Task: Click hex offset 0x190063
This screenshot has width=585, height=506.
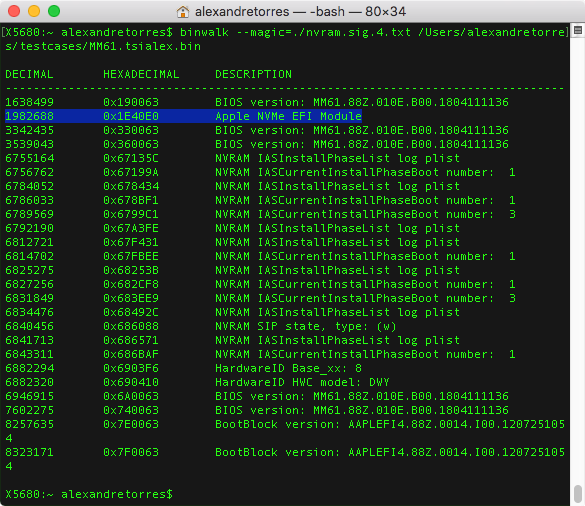Action: (x=131, y=102)
